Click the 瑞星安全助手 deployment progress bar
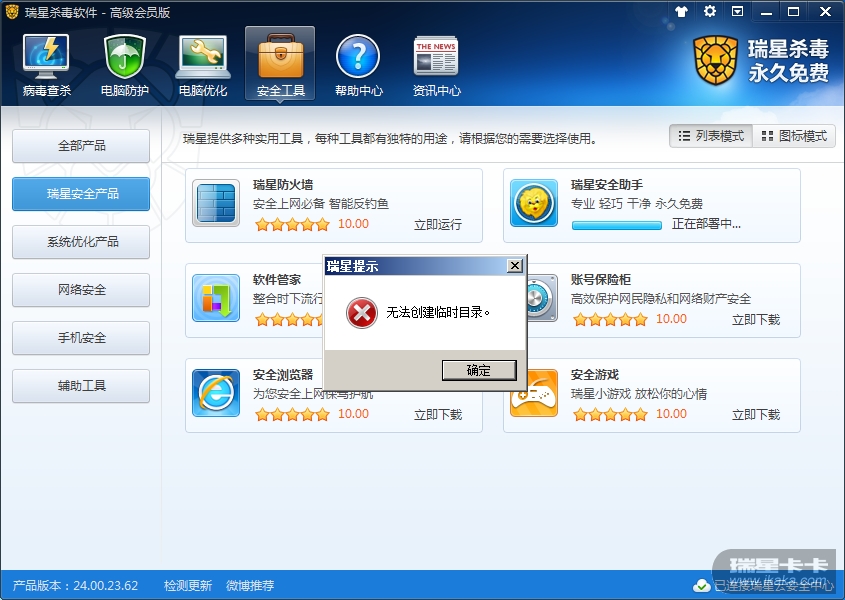The height and width of the screenshot is (600, 845). [x=617, y=225]
